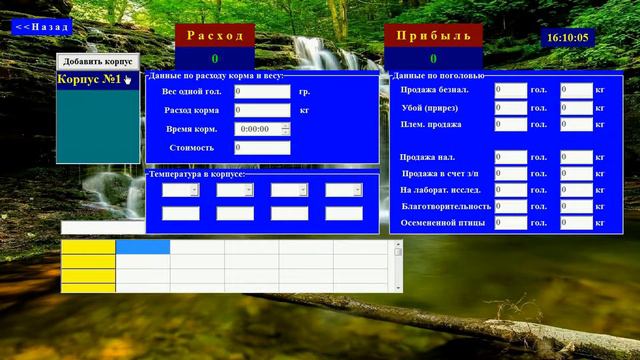Go back with the <<Назад button

[42, 27]
